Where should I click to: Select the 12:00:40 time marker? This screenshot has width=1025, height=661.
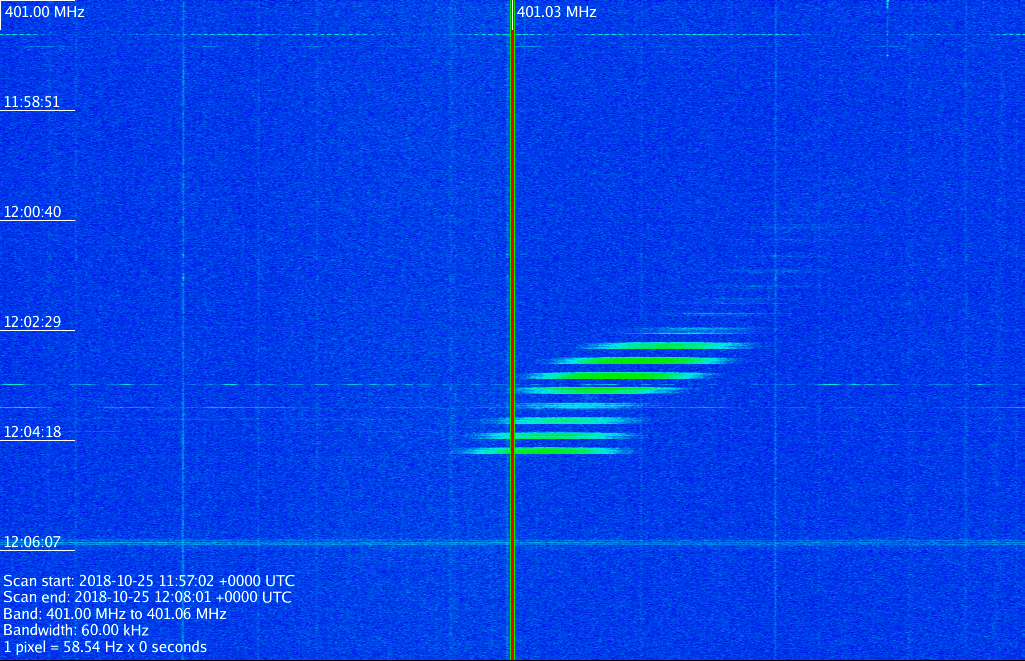[33, 212]
